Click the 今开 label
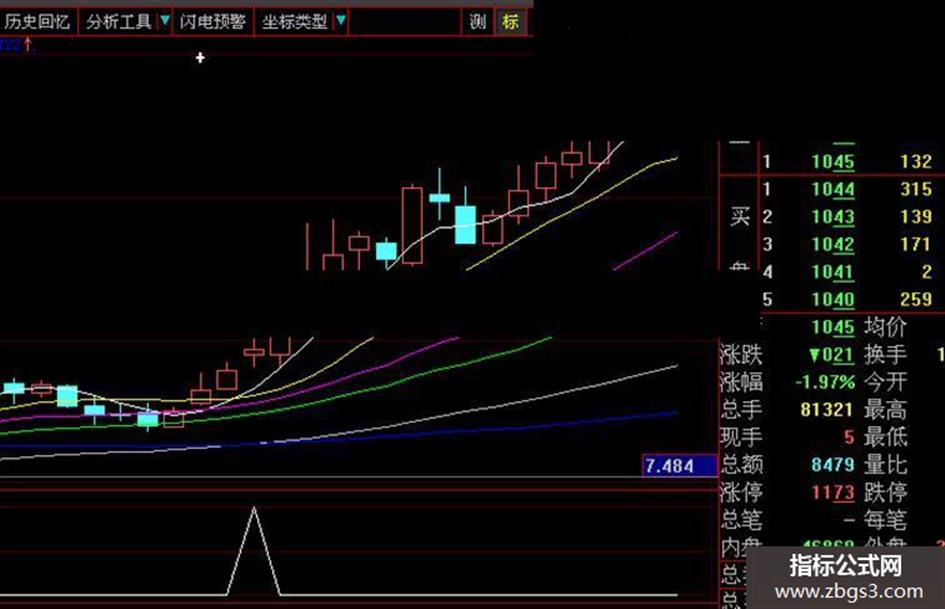The image size is (945, 609). 885,382
